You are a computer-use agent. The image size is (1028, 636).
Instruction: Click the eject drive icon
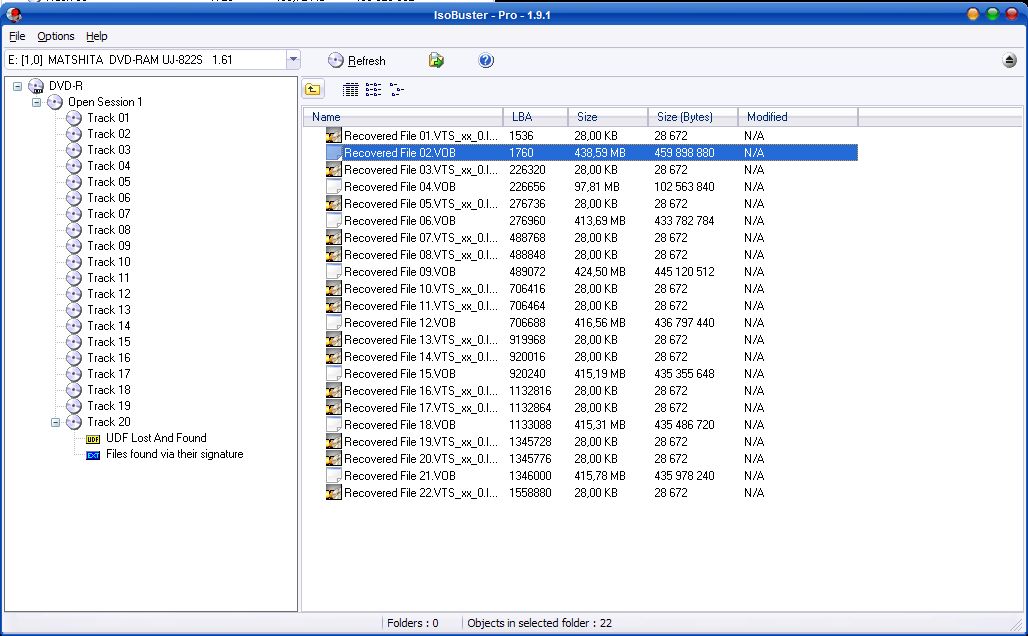(1010, 60)
